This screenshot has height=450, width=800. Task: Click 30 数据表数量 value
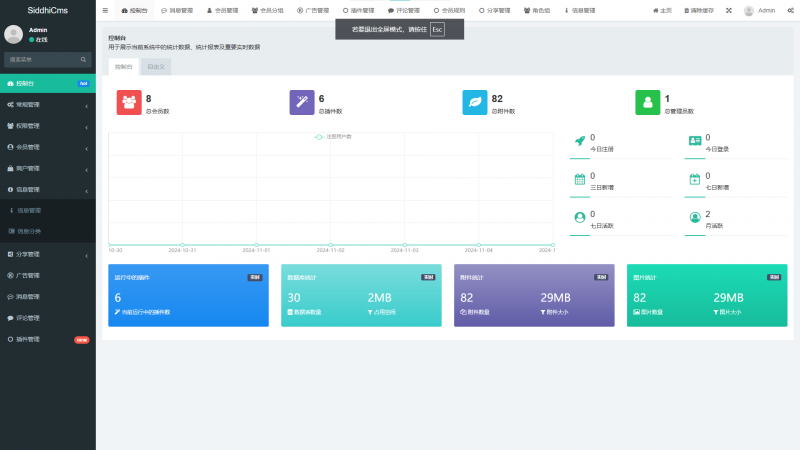pos(294,297)
